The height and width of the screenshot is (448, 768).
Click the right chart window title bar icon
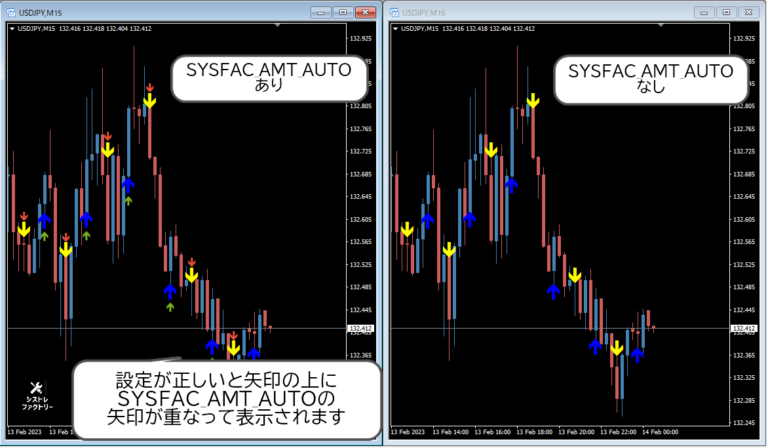[x=394, y=11]
